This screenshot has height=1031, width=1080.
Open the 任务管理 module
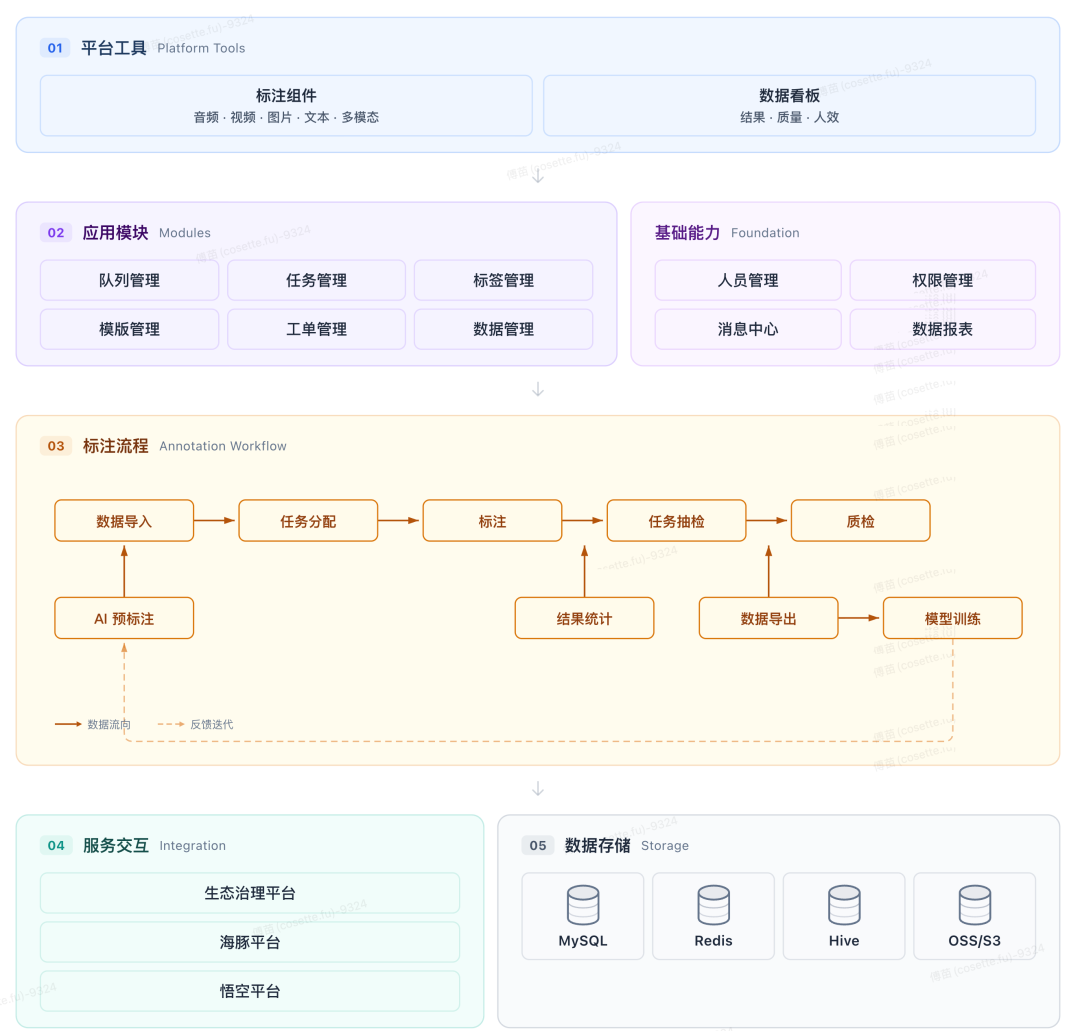click(316, 280)
